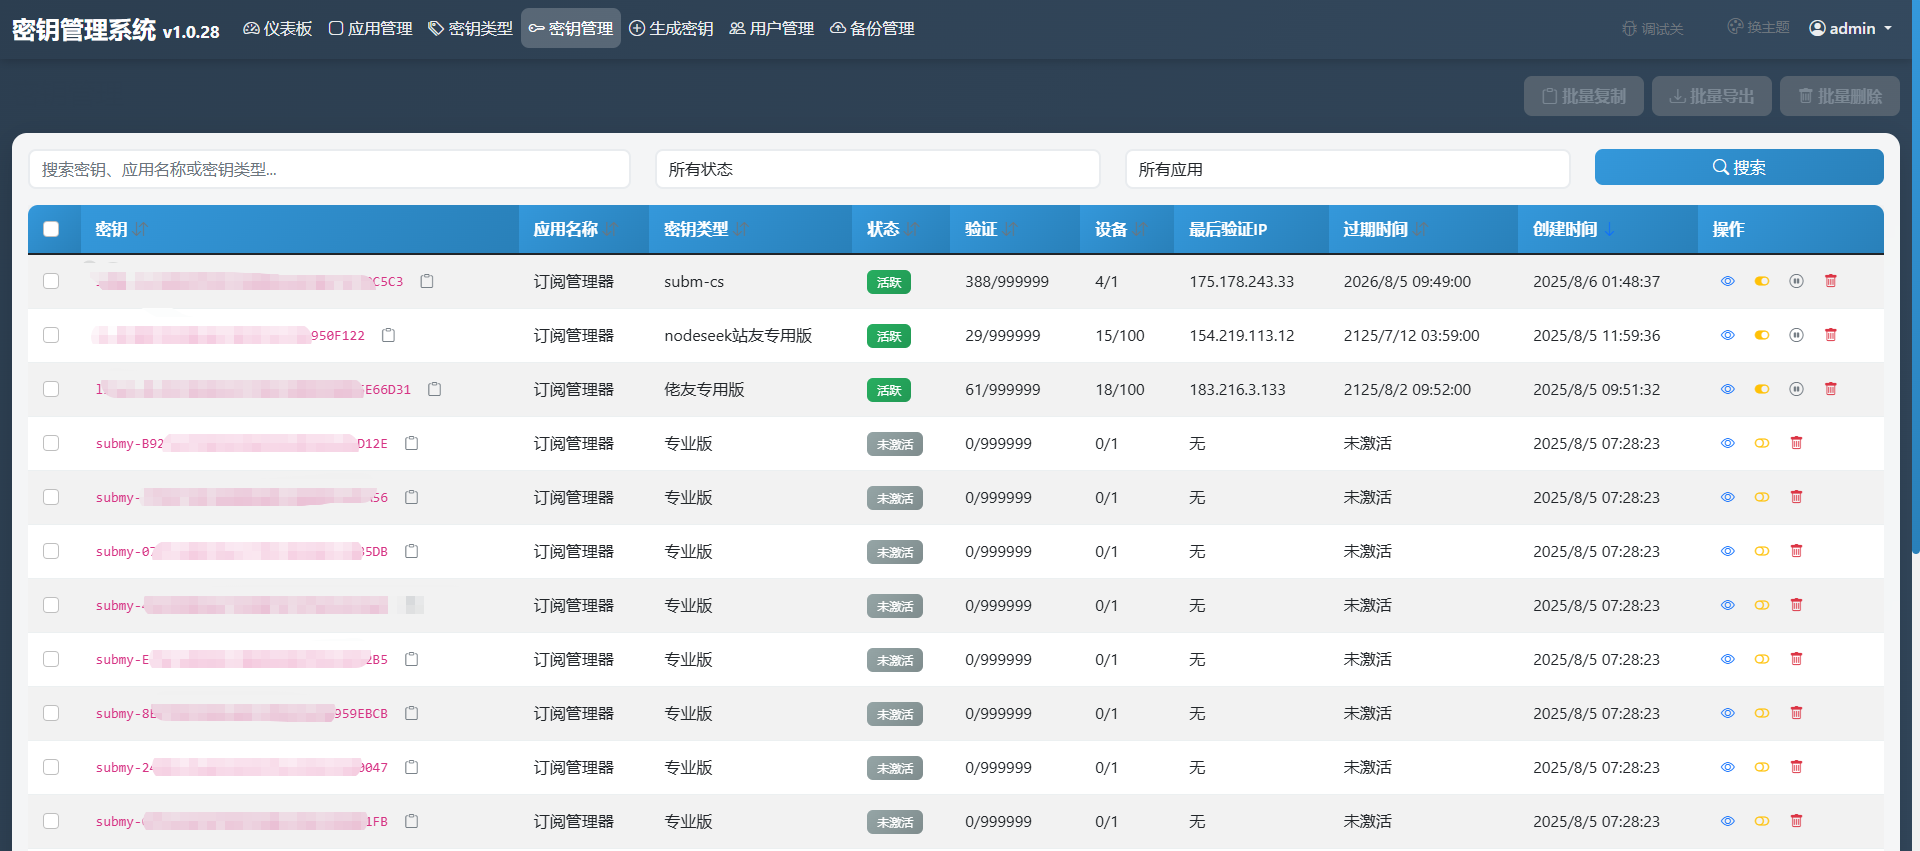This screenshot has width=1920, height=851.
Task: Click the 'nodeseek站友专用版' key type cell
Action: pos(738,336)
